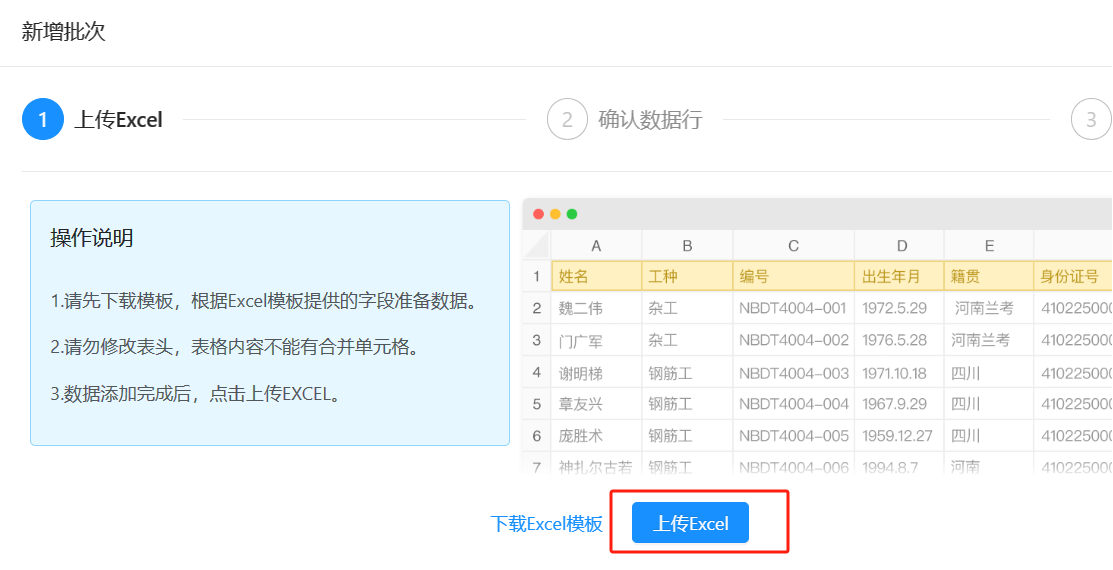Screen dimensions: 1113x570
Task: Select the 上传Excel step label at top
Action: click(118, 120)
